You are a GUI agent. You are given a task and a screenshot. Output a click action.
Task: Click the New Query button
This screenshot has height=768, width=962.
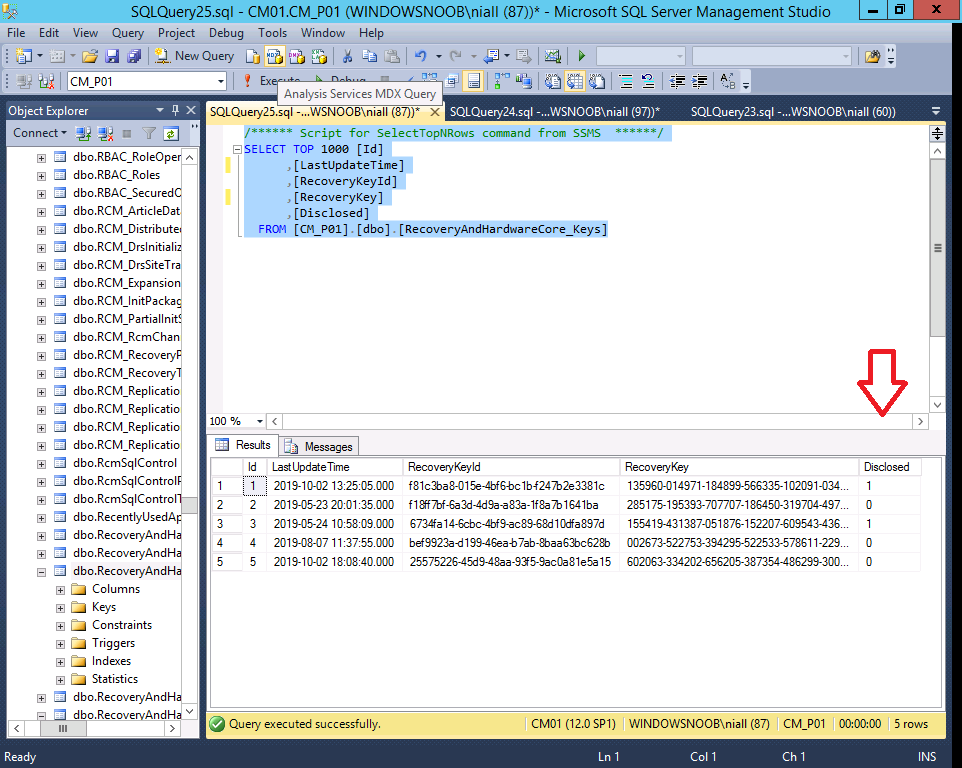click(194, 56)
